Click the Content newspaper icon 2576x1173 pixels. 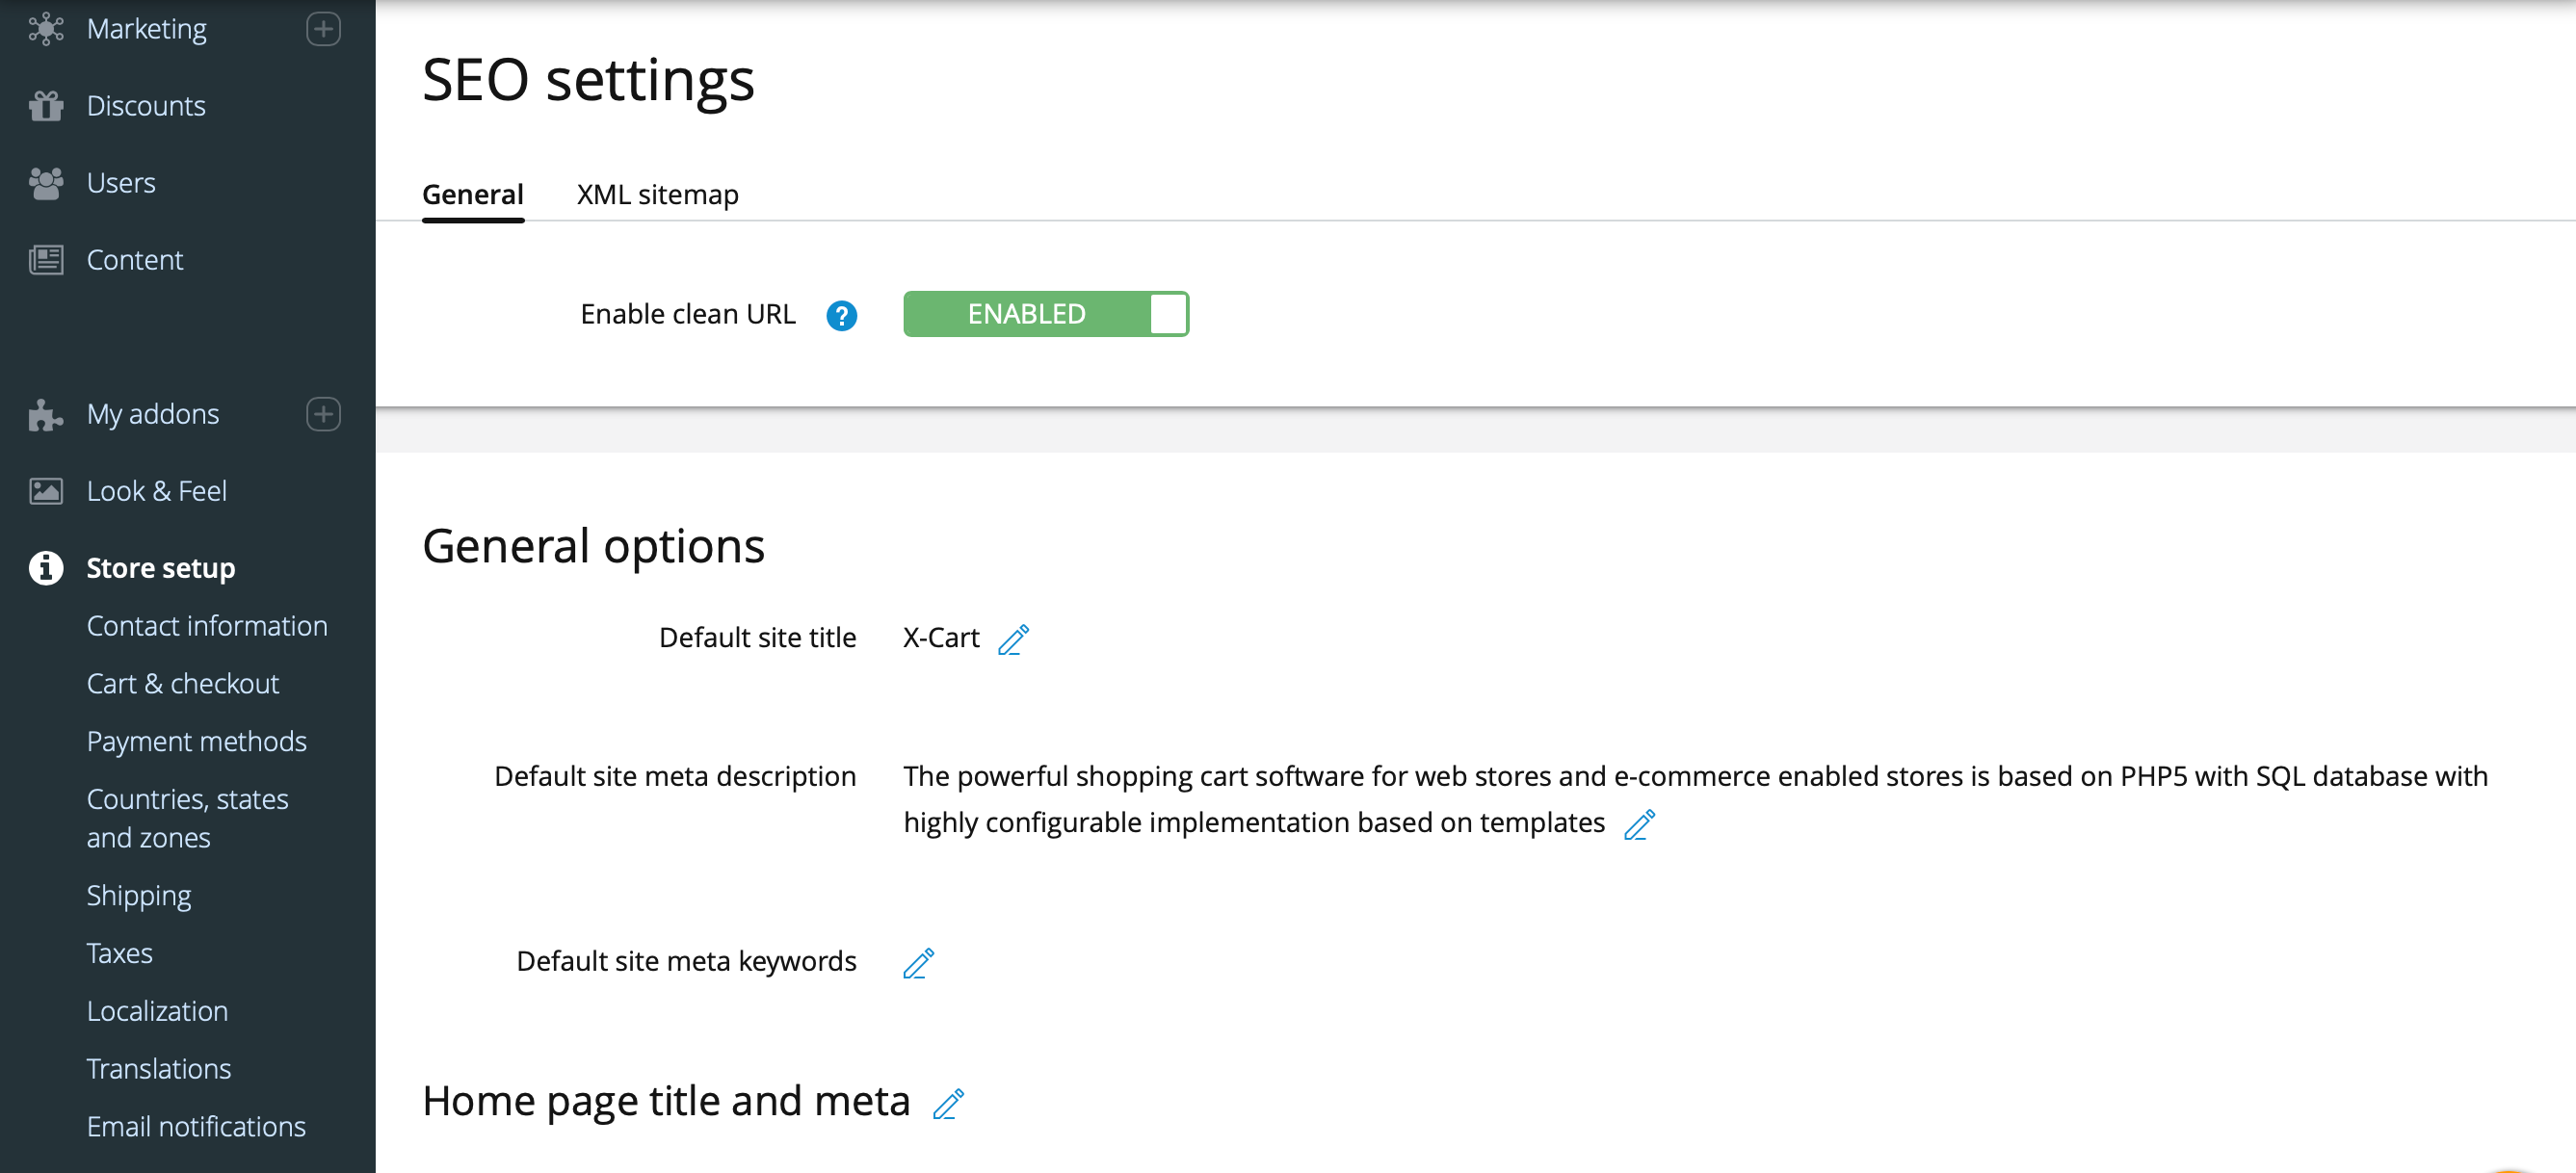pos(46,260)
